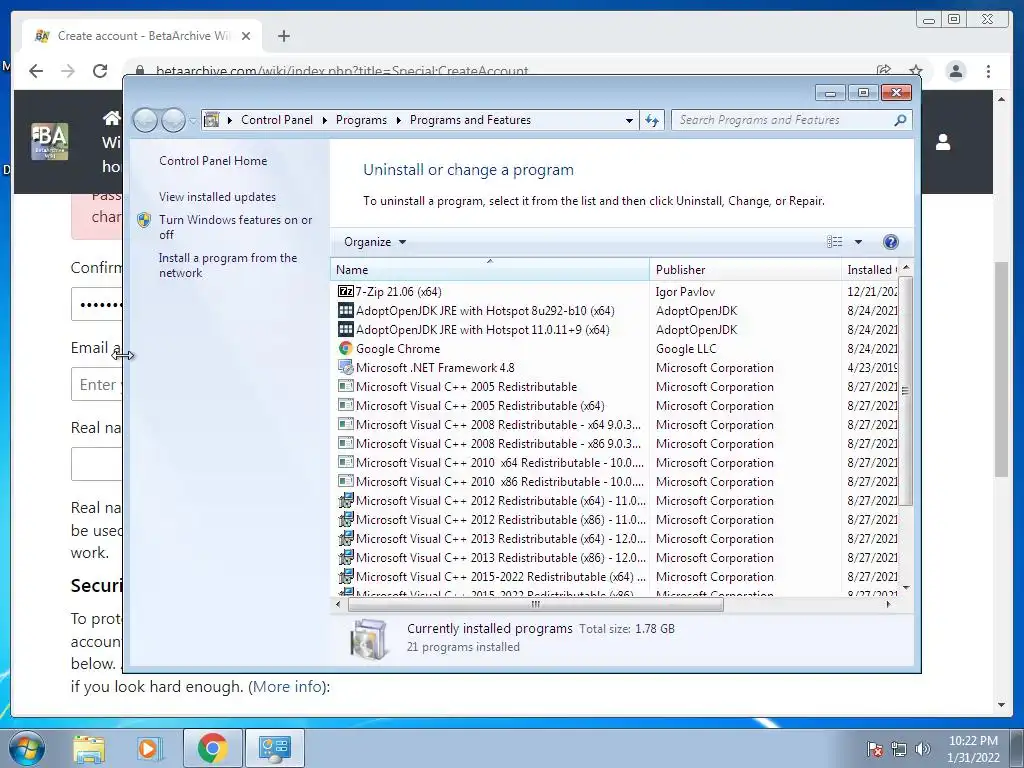Click the Chrome page vertical scrollbar thumb
Viewport: 1024px width, 768px height.
click(x=1002, y=369)
